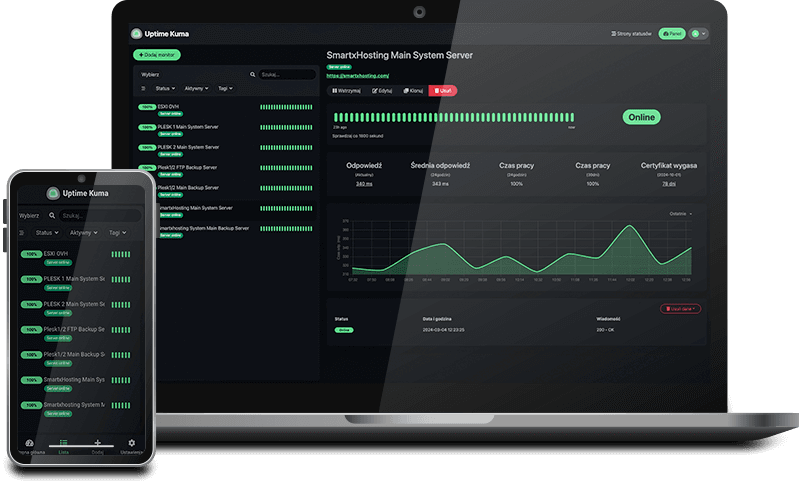Select PLESK 2 Main System on the phone
Image resolution: width=799 pixels, height=482 pixels.
click(x=76, y=308)
